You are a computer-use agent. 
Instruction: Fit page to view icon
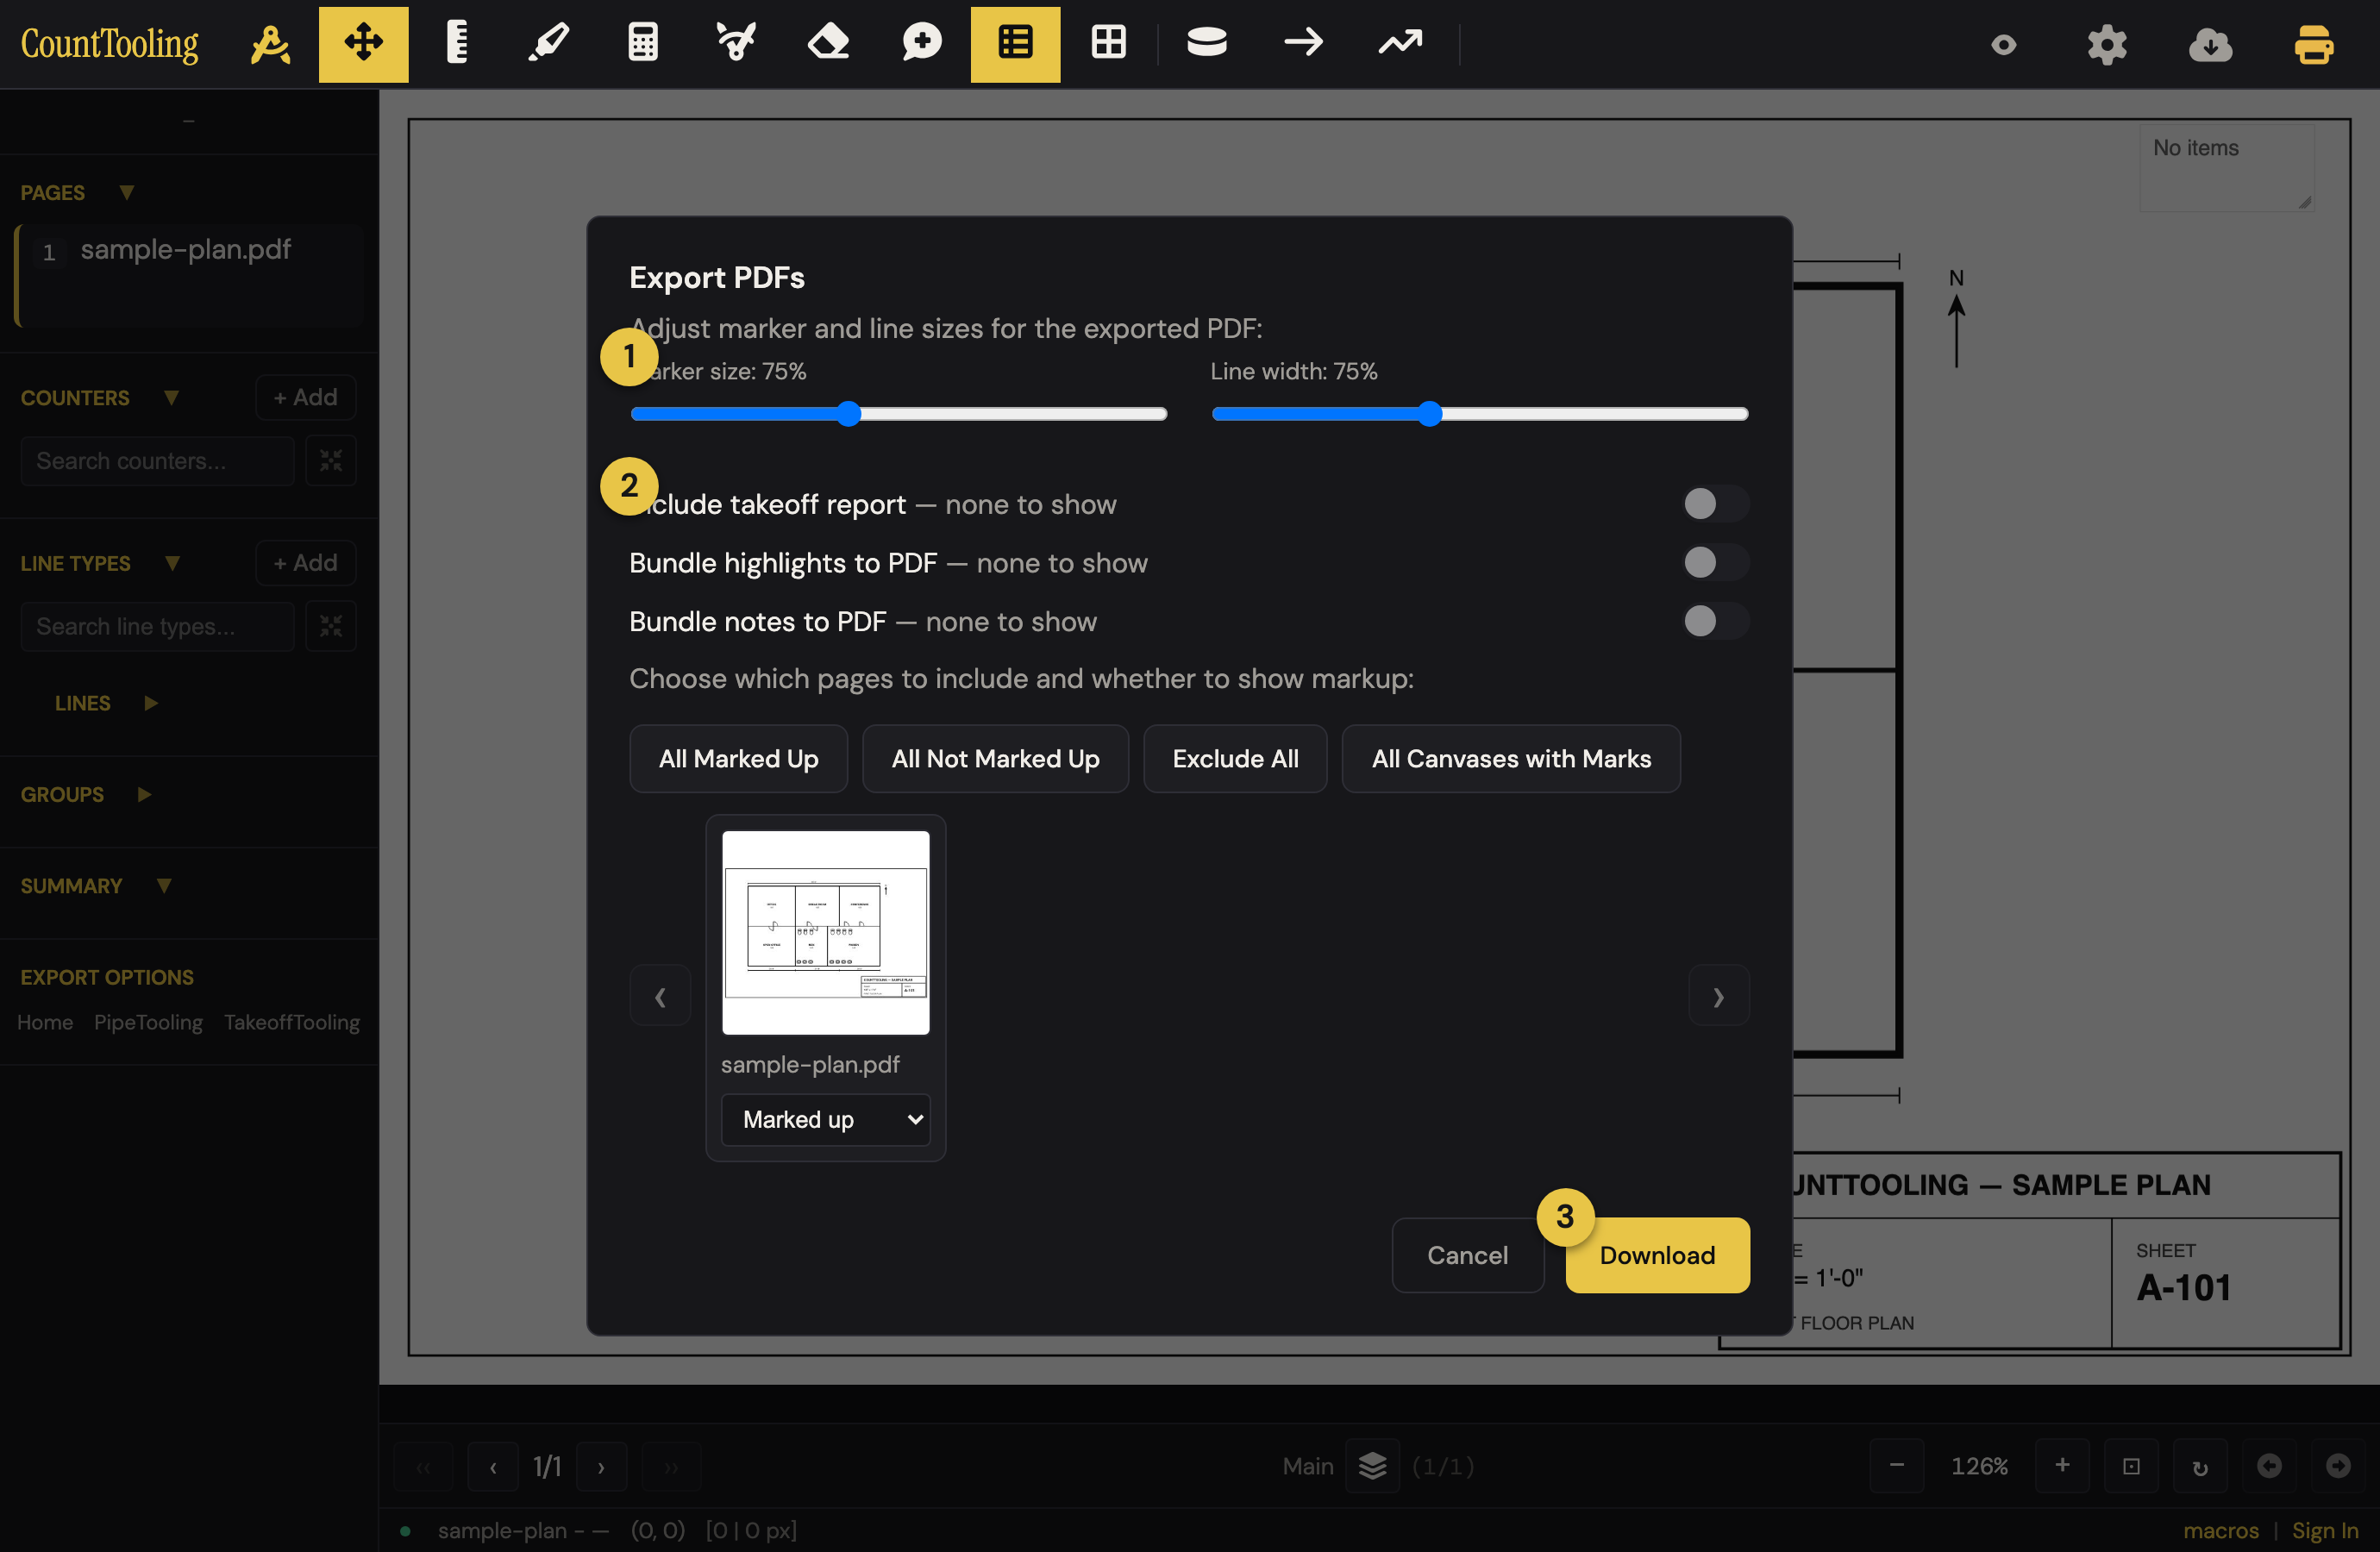pyautogui.click(x=2131, y=1466)
